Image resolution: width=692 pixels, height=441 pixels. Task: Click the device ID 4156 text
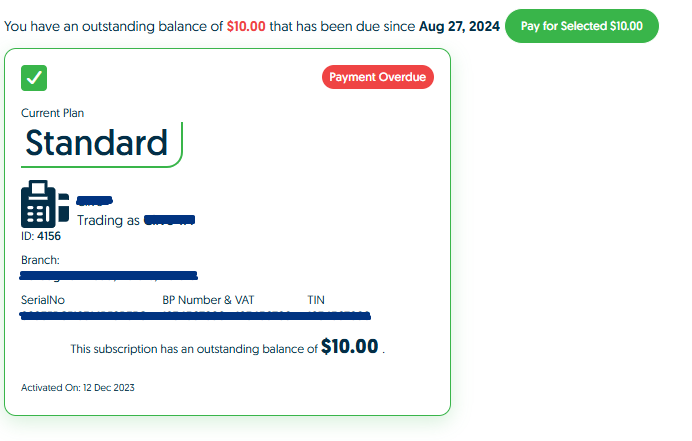click(41, 237)
